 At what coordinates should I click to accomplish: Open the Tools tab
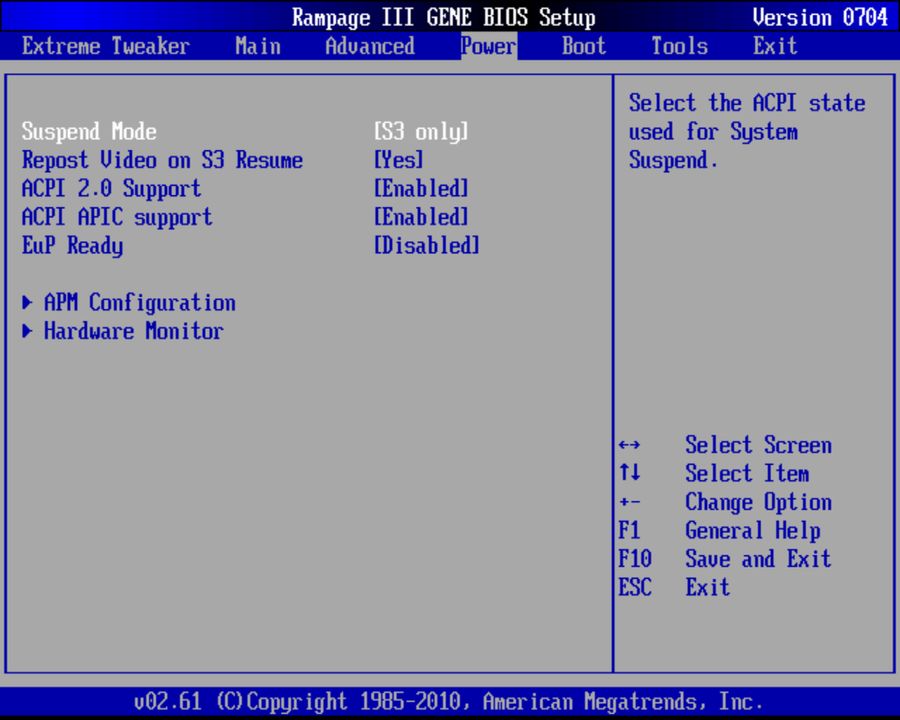pyautogui.click(x=680, y=46)
